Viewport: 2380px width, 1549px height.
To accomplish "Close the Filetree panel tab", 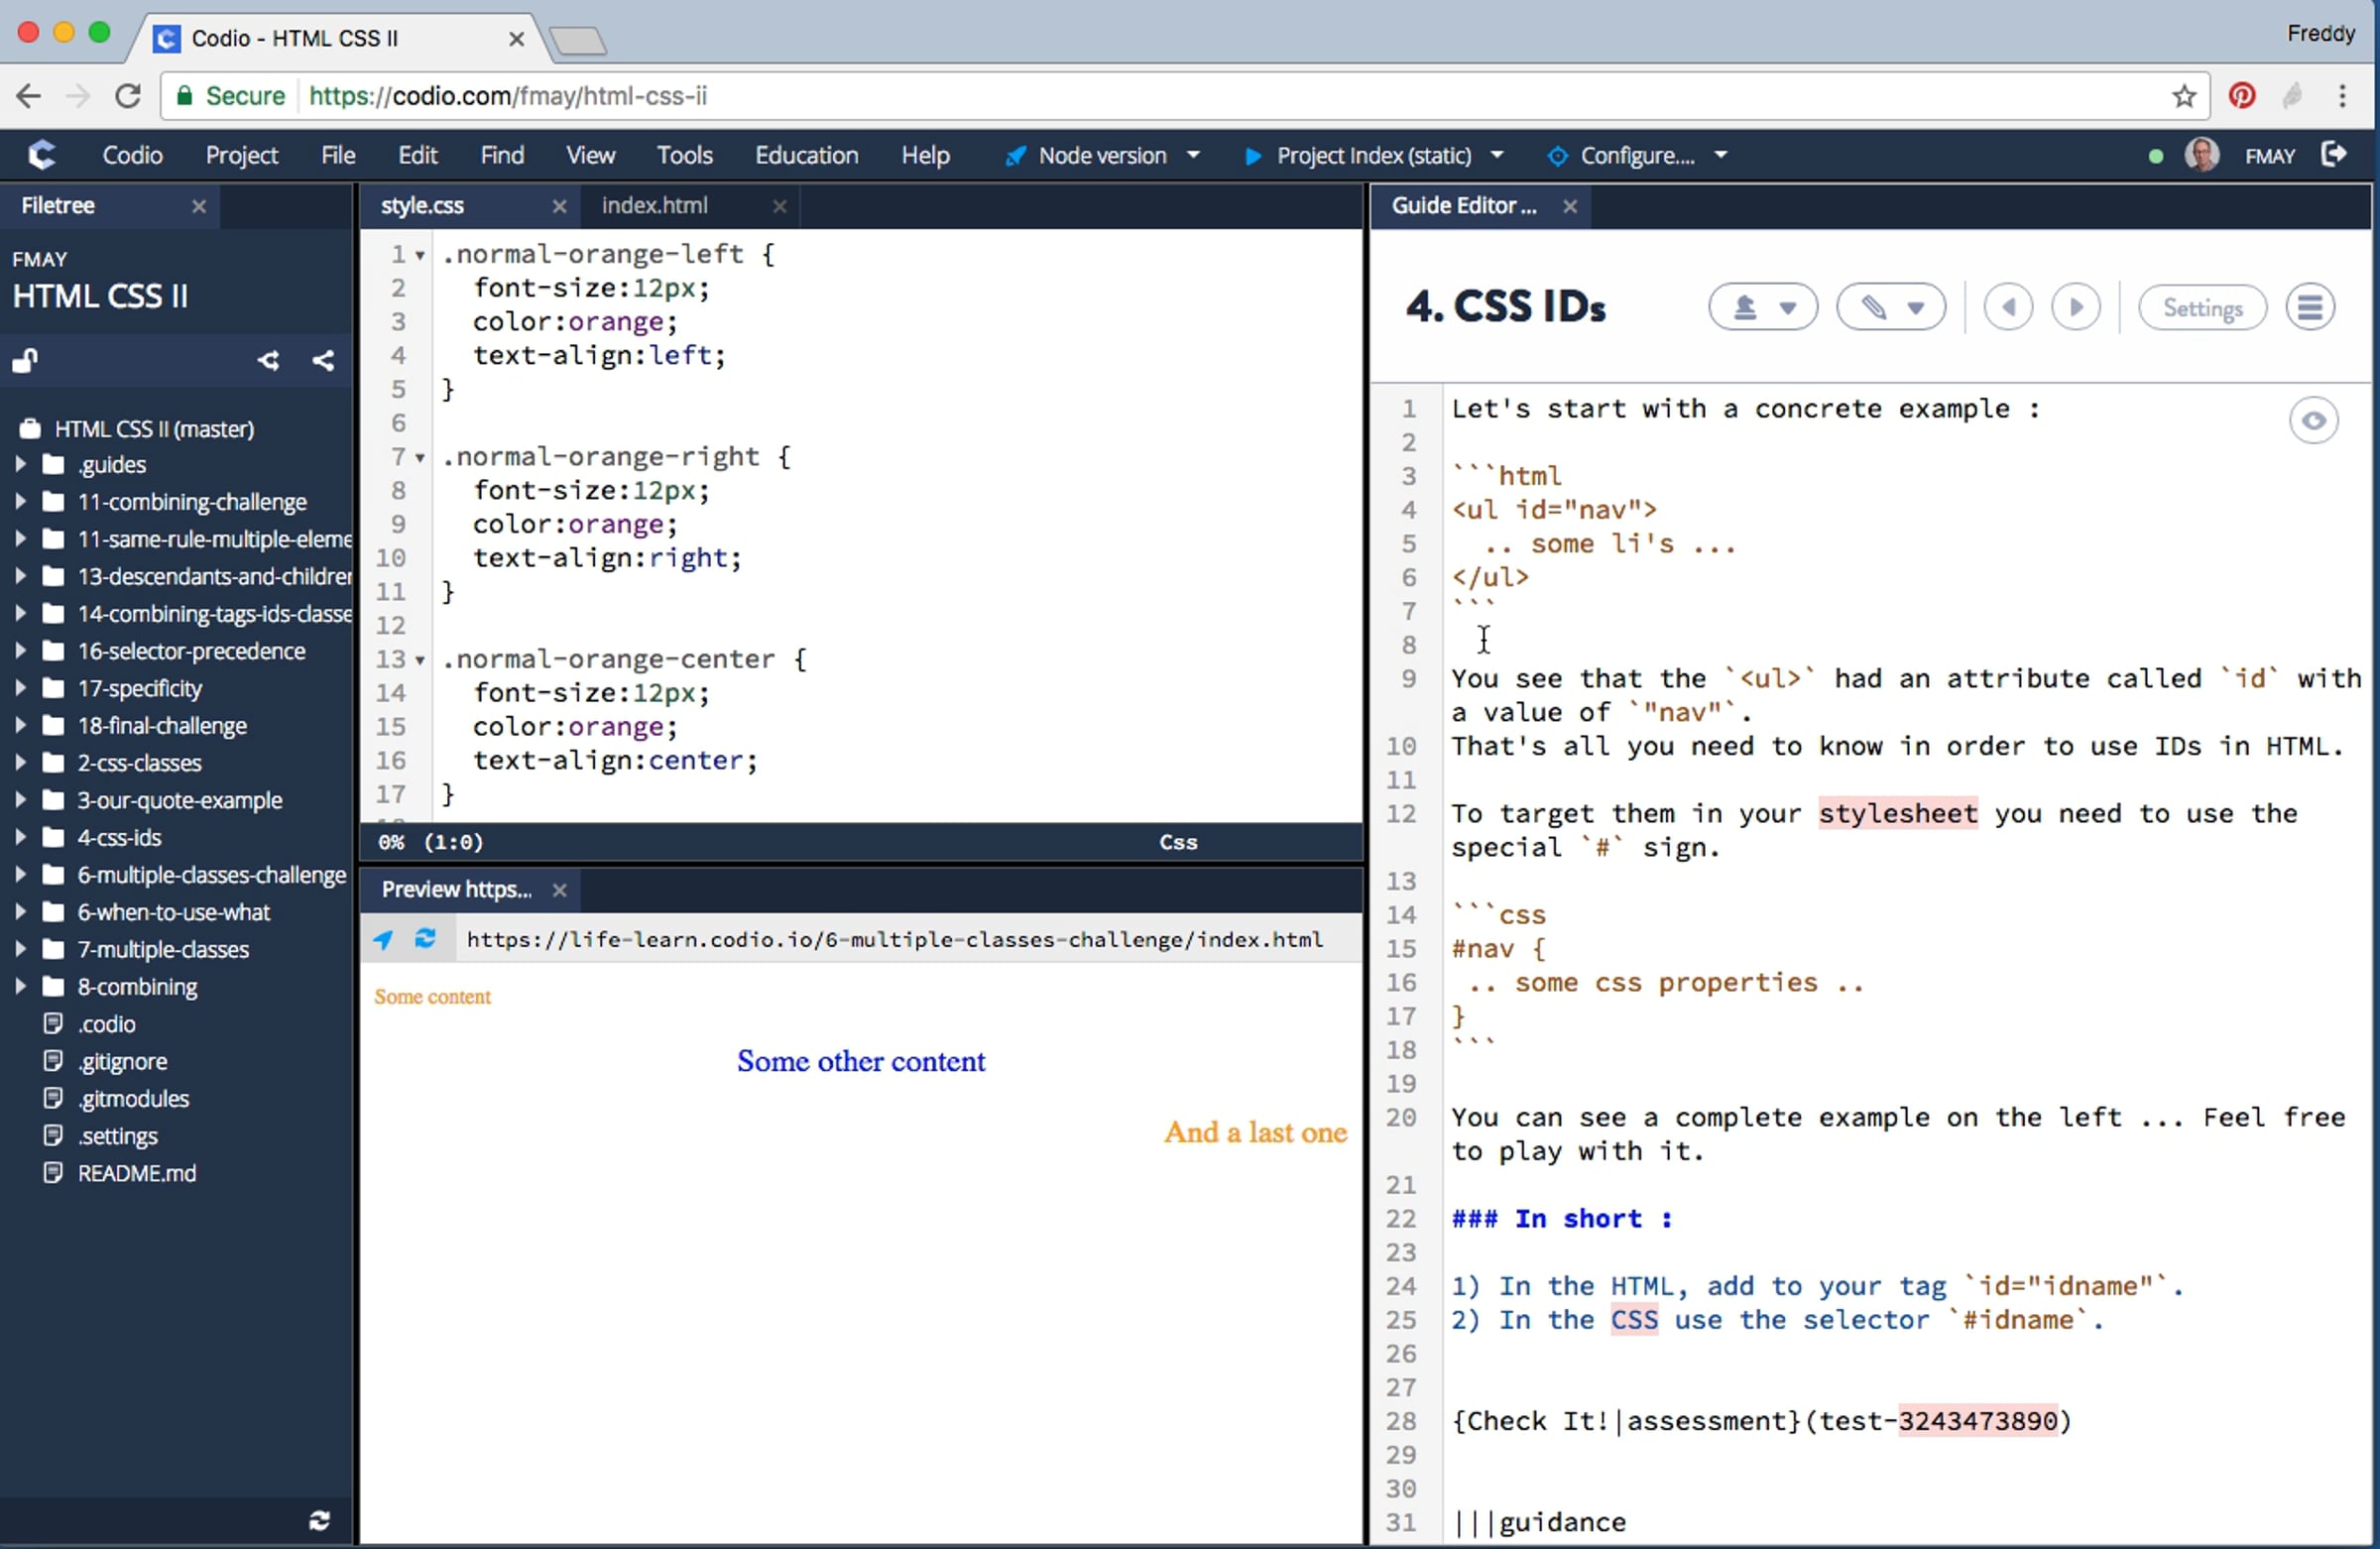I will [199, 206].
